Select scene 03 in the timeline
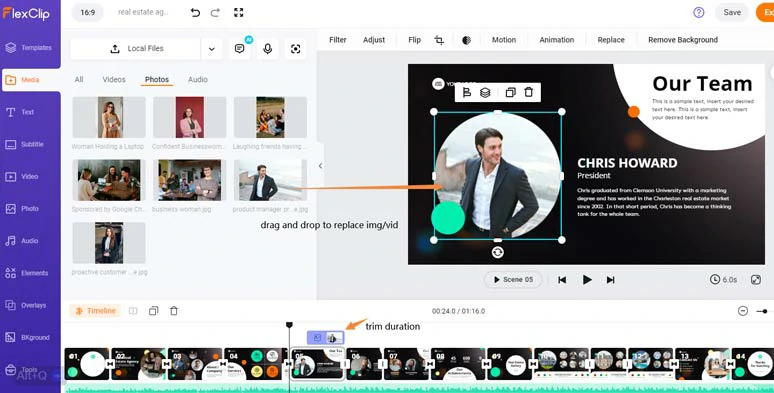Screen dimensions: 774x393 [x=195, y=364]
